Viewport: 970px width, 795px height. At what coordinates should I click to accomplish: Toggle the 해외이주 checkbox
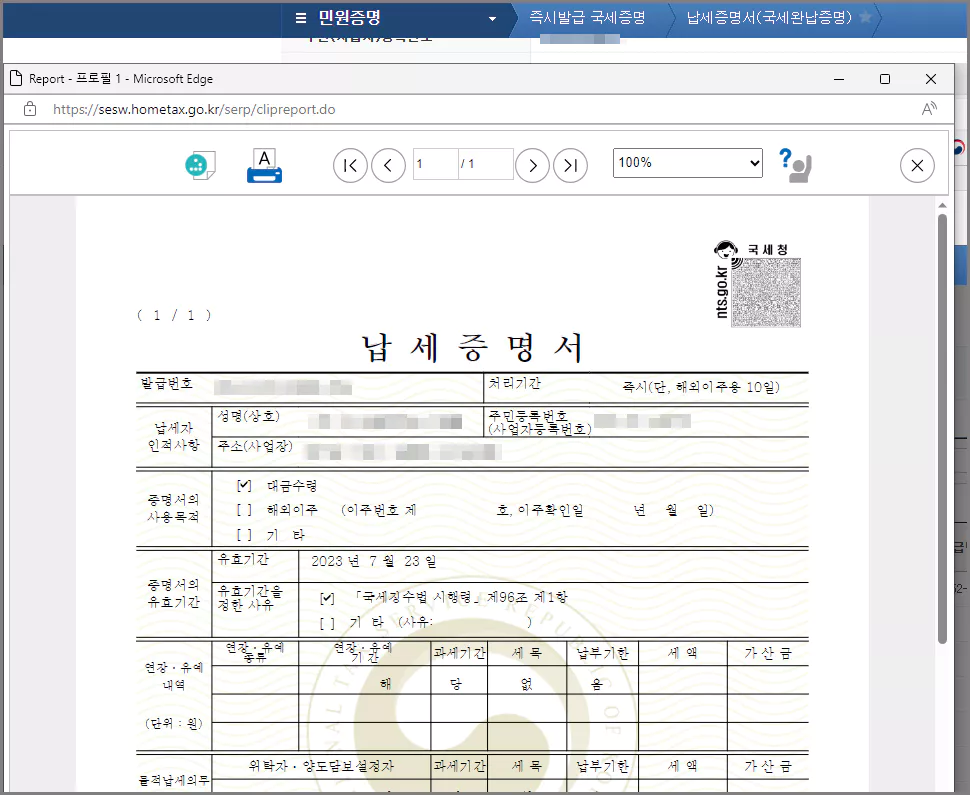pyautogui.click(x=244, y=510)
